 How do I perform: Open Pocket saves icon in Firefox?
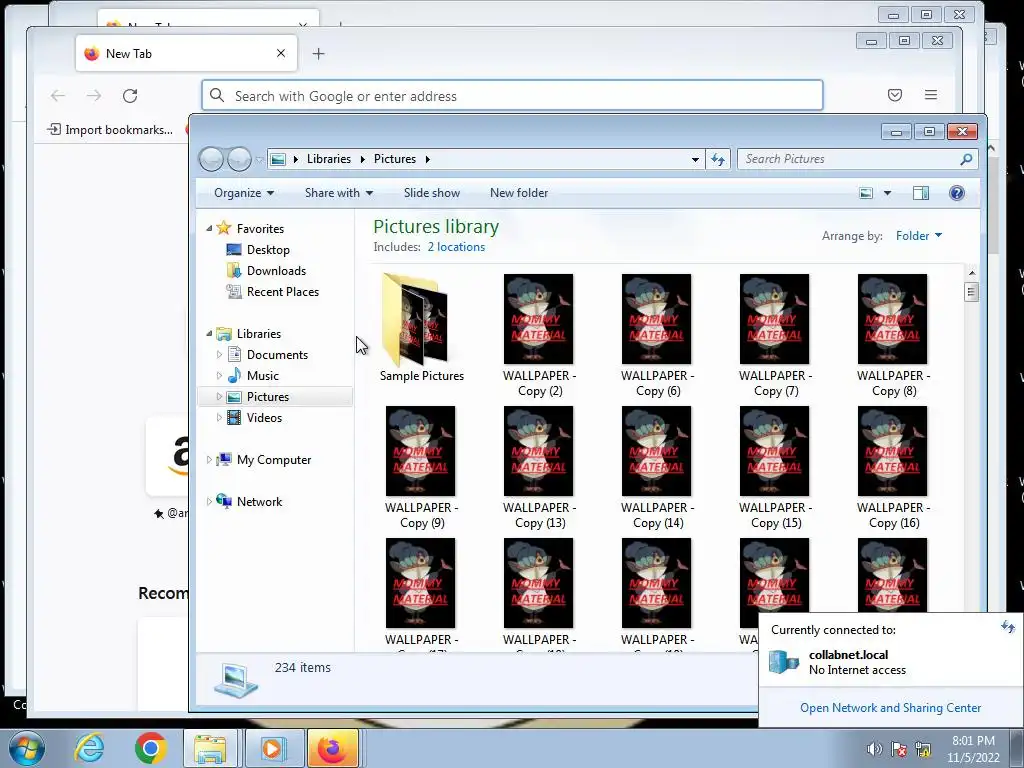[x=895, y=95]
